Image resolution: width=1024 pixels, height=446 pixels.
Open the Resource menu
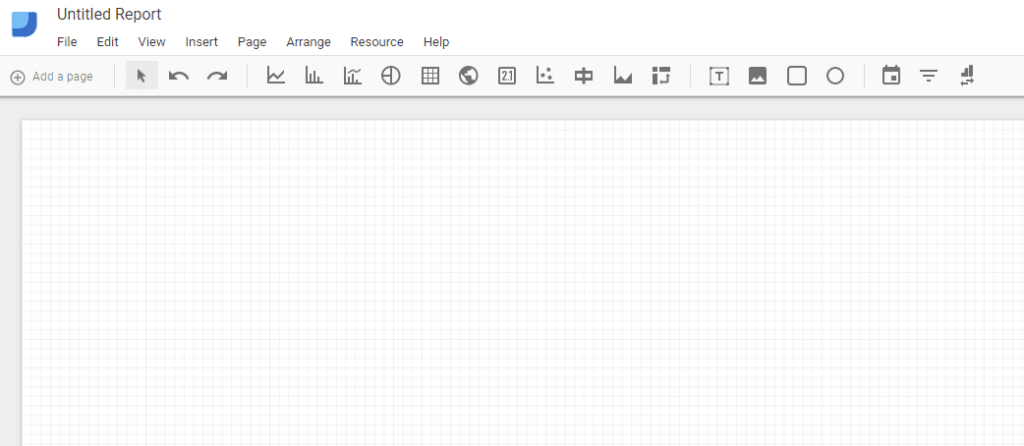pos(377,42)
